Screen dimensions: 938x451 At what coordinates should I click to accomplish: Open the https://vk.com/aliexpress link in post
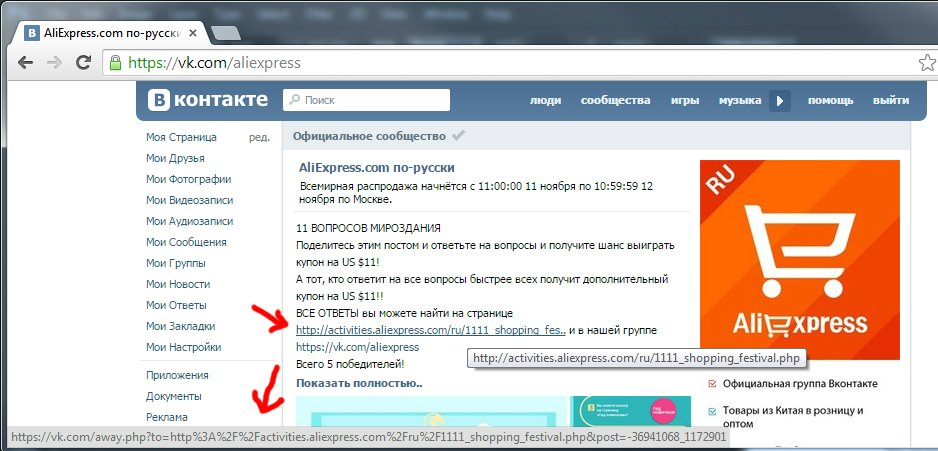pyautogui.click(x=358, y=347)
